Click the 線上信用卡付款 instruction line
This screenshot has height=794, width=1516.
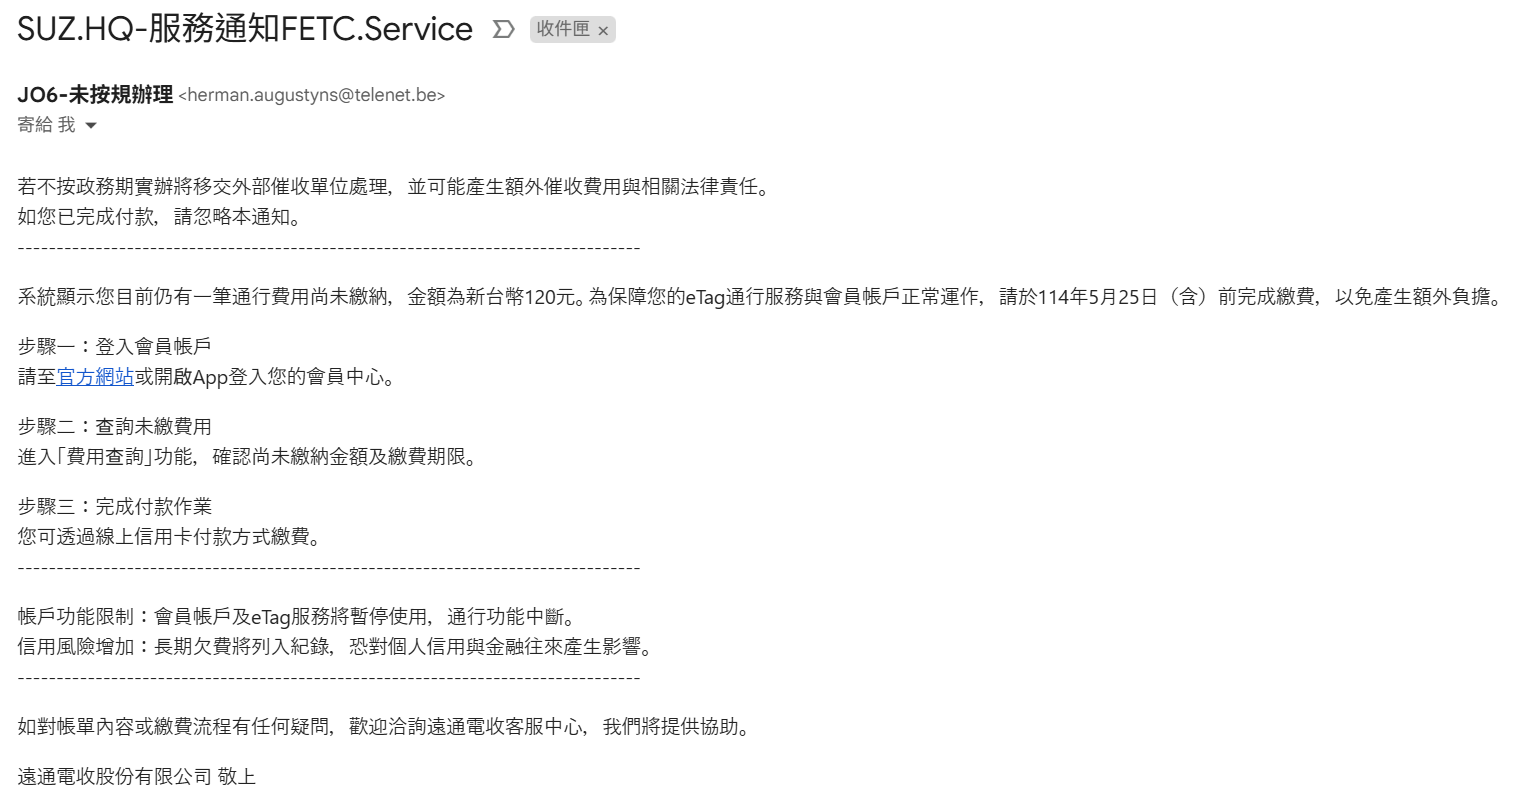[x=171, y=537]
